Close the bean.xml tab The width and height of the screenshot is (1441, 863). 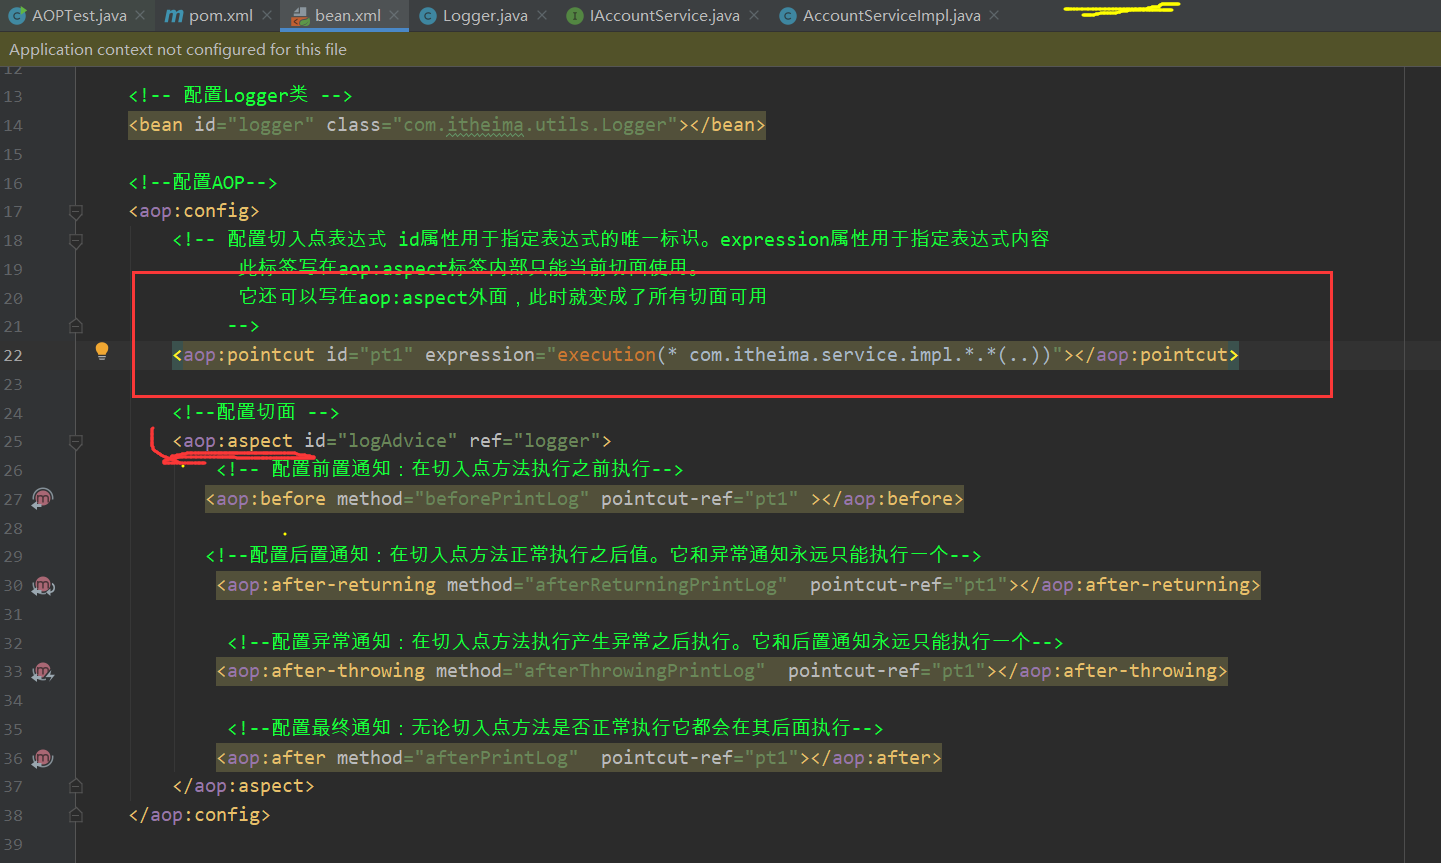pos(394,16)
